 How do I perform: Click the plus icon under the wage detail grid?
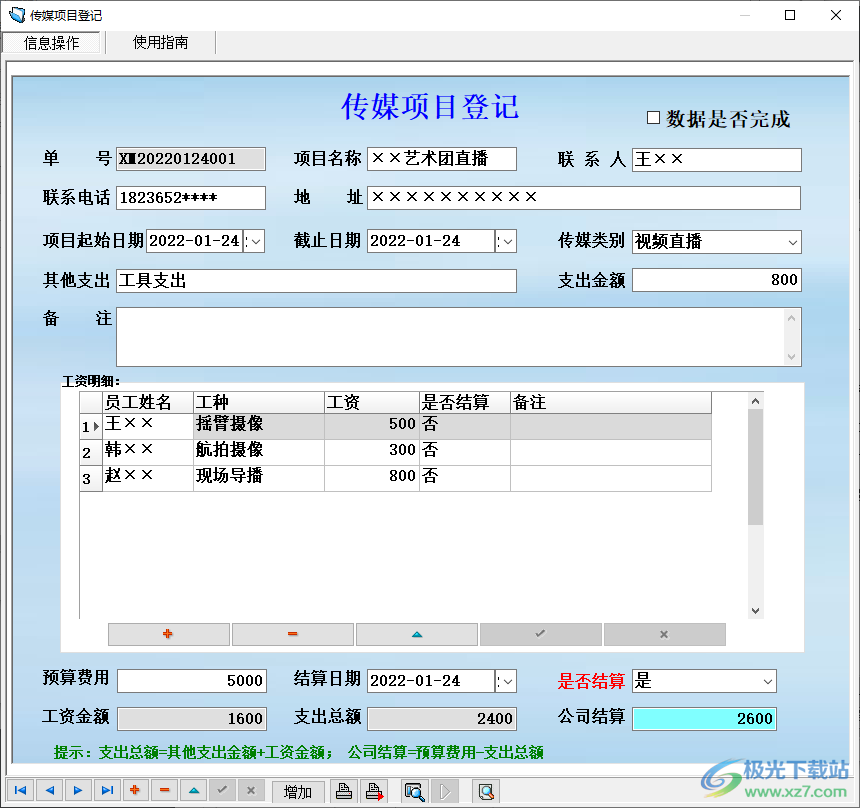(x=167, y=633)
